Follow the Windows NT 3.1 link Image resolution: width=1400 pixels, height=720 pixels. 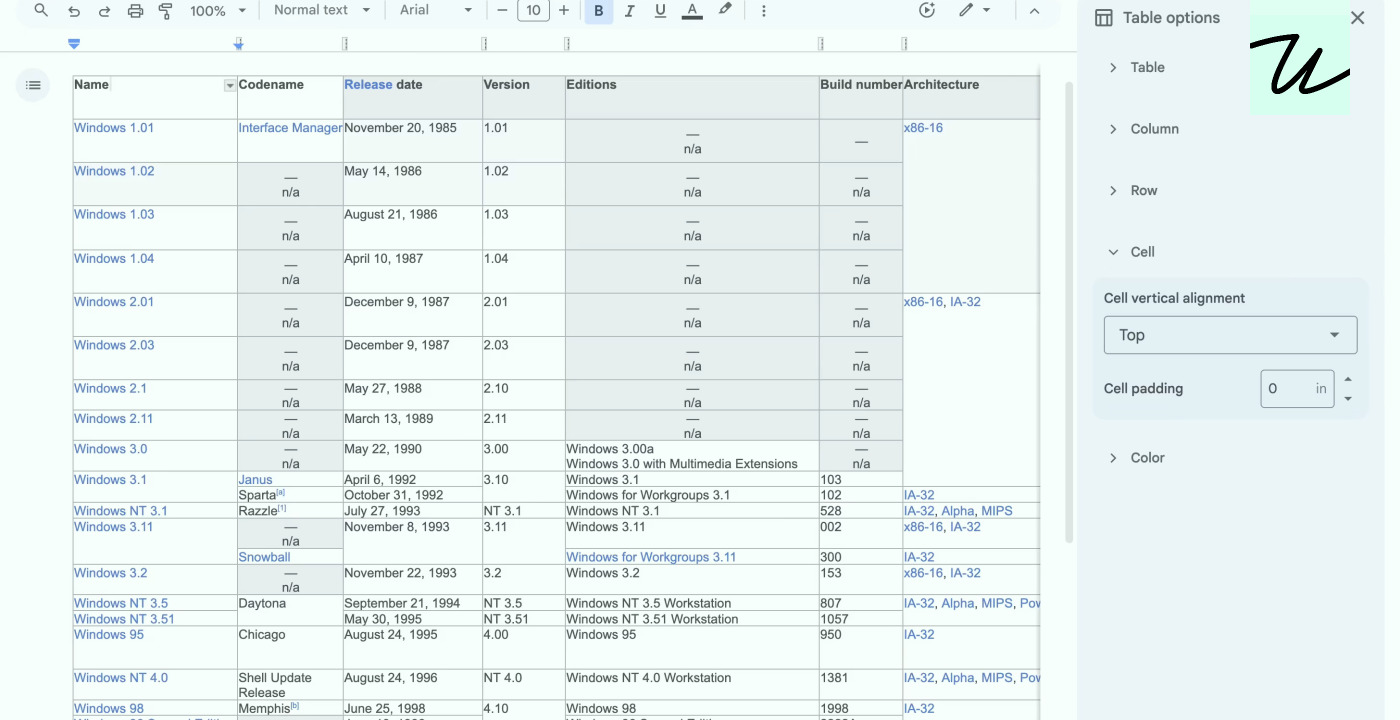pyautogui.click(x=121, y=511)
